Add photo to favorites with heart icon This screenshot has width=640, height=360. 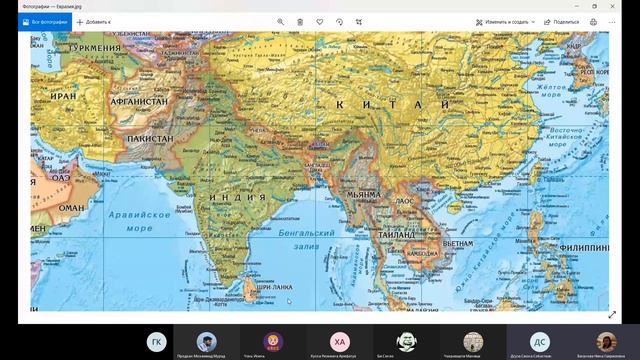320,22
